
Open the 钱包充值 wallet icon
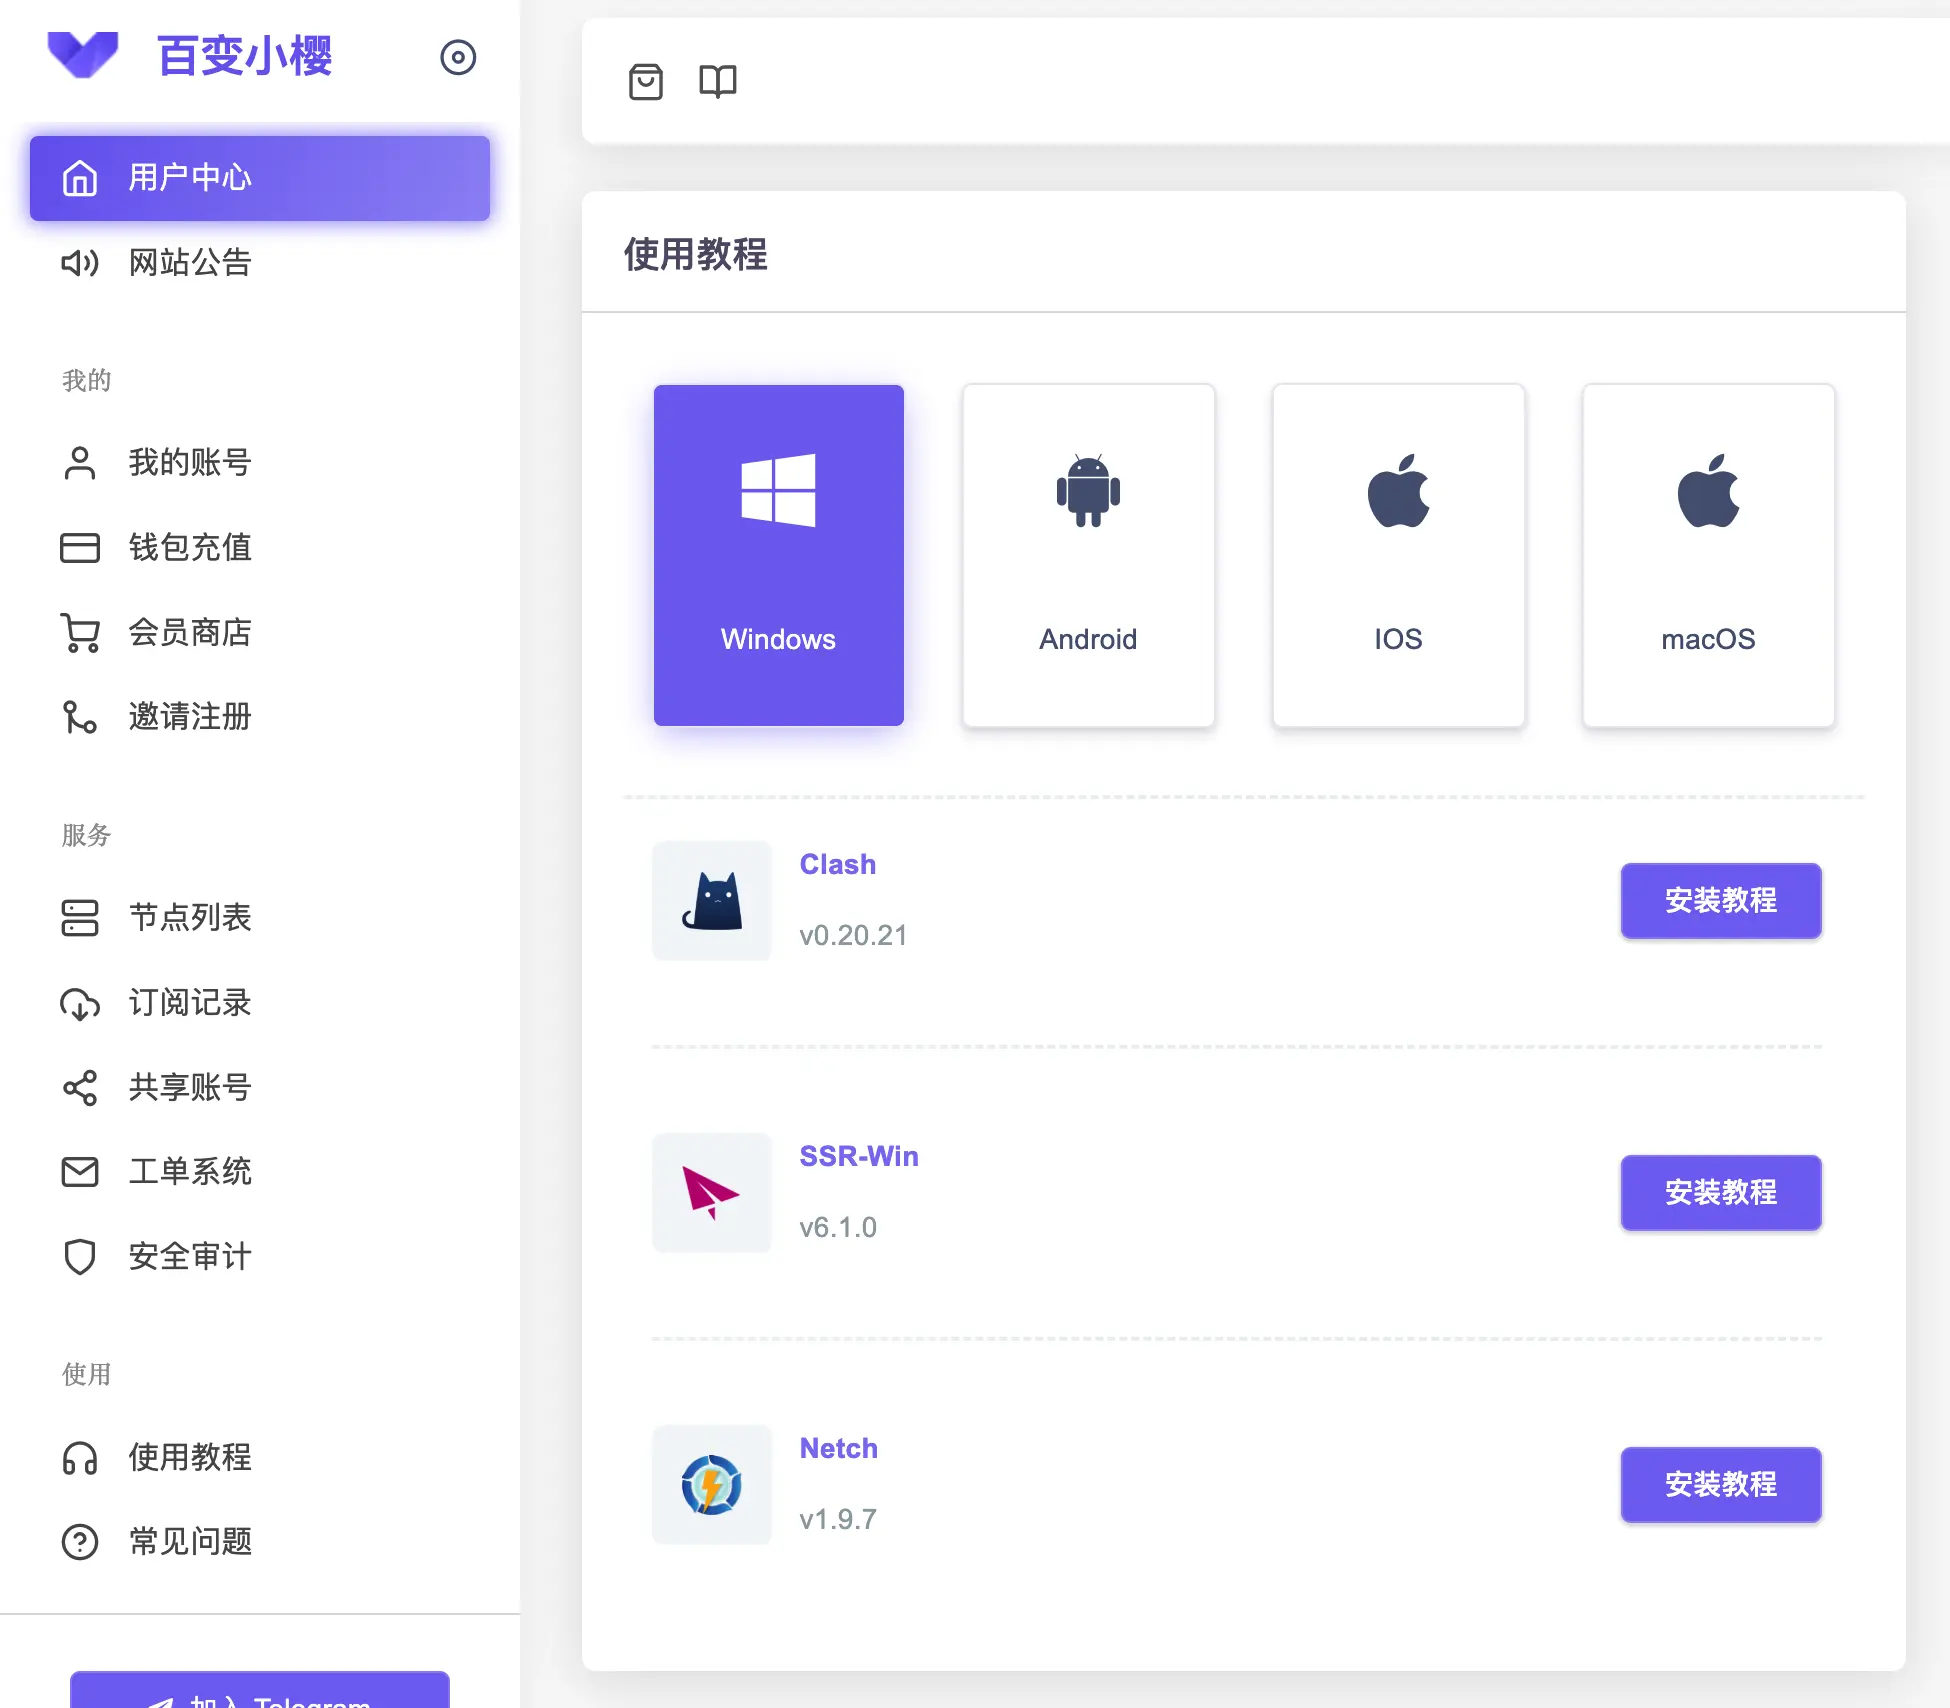[x=80, y=548]
